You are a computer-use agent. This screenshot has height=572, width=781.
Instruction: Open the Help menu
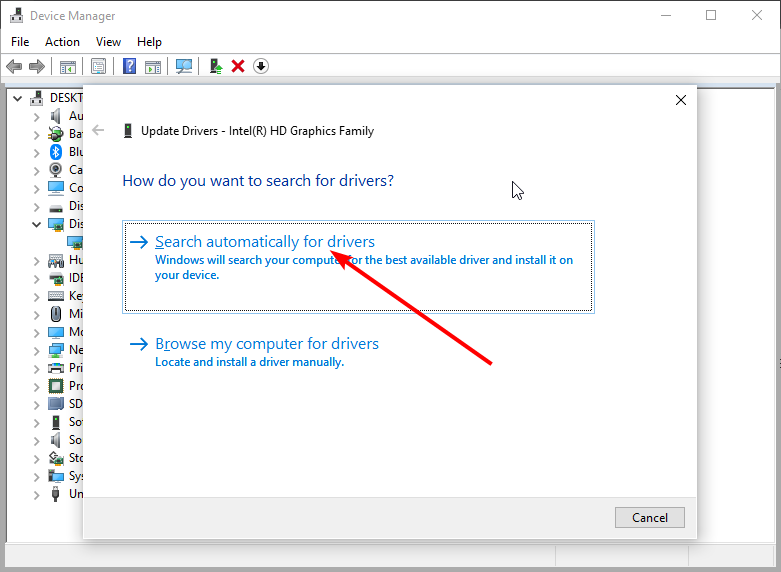pyautogui.click(x=149, y=42)
